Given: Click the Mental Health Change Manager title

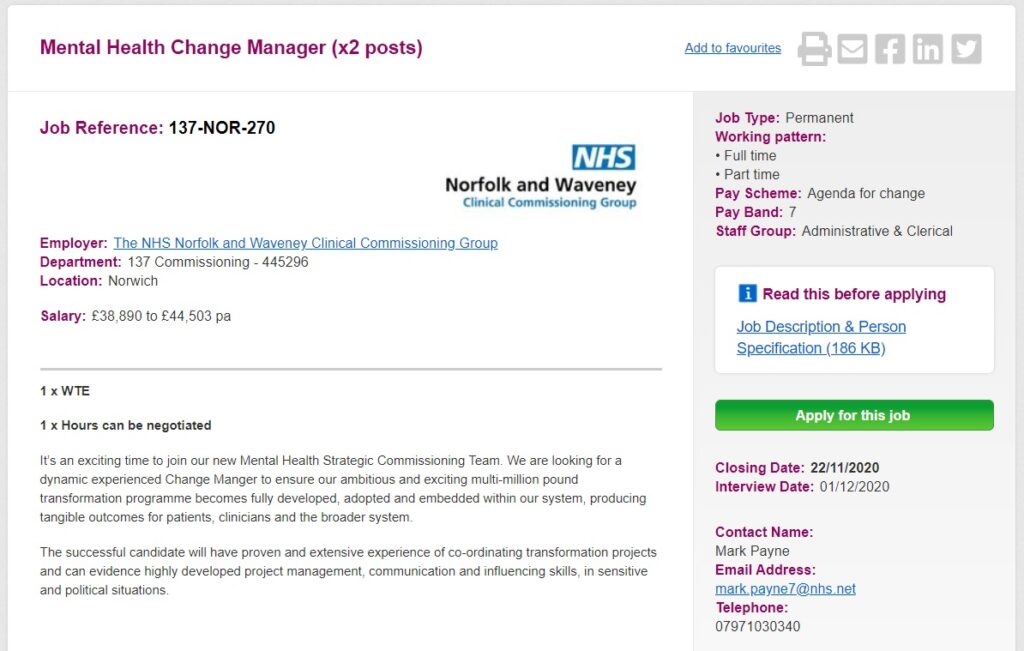Looking at the screenshot, I should tap(231, 48).
